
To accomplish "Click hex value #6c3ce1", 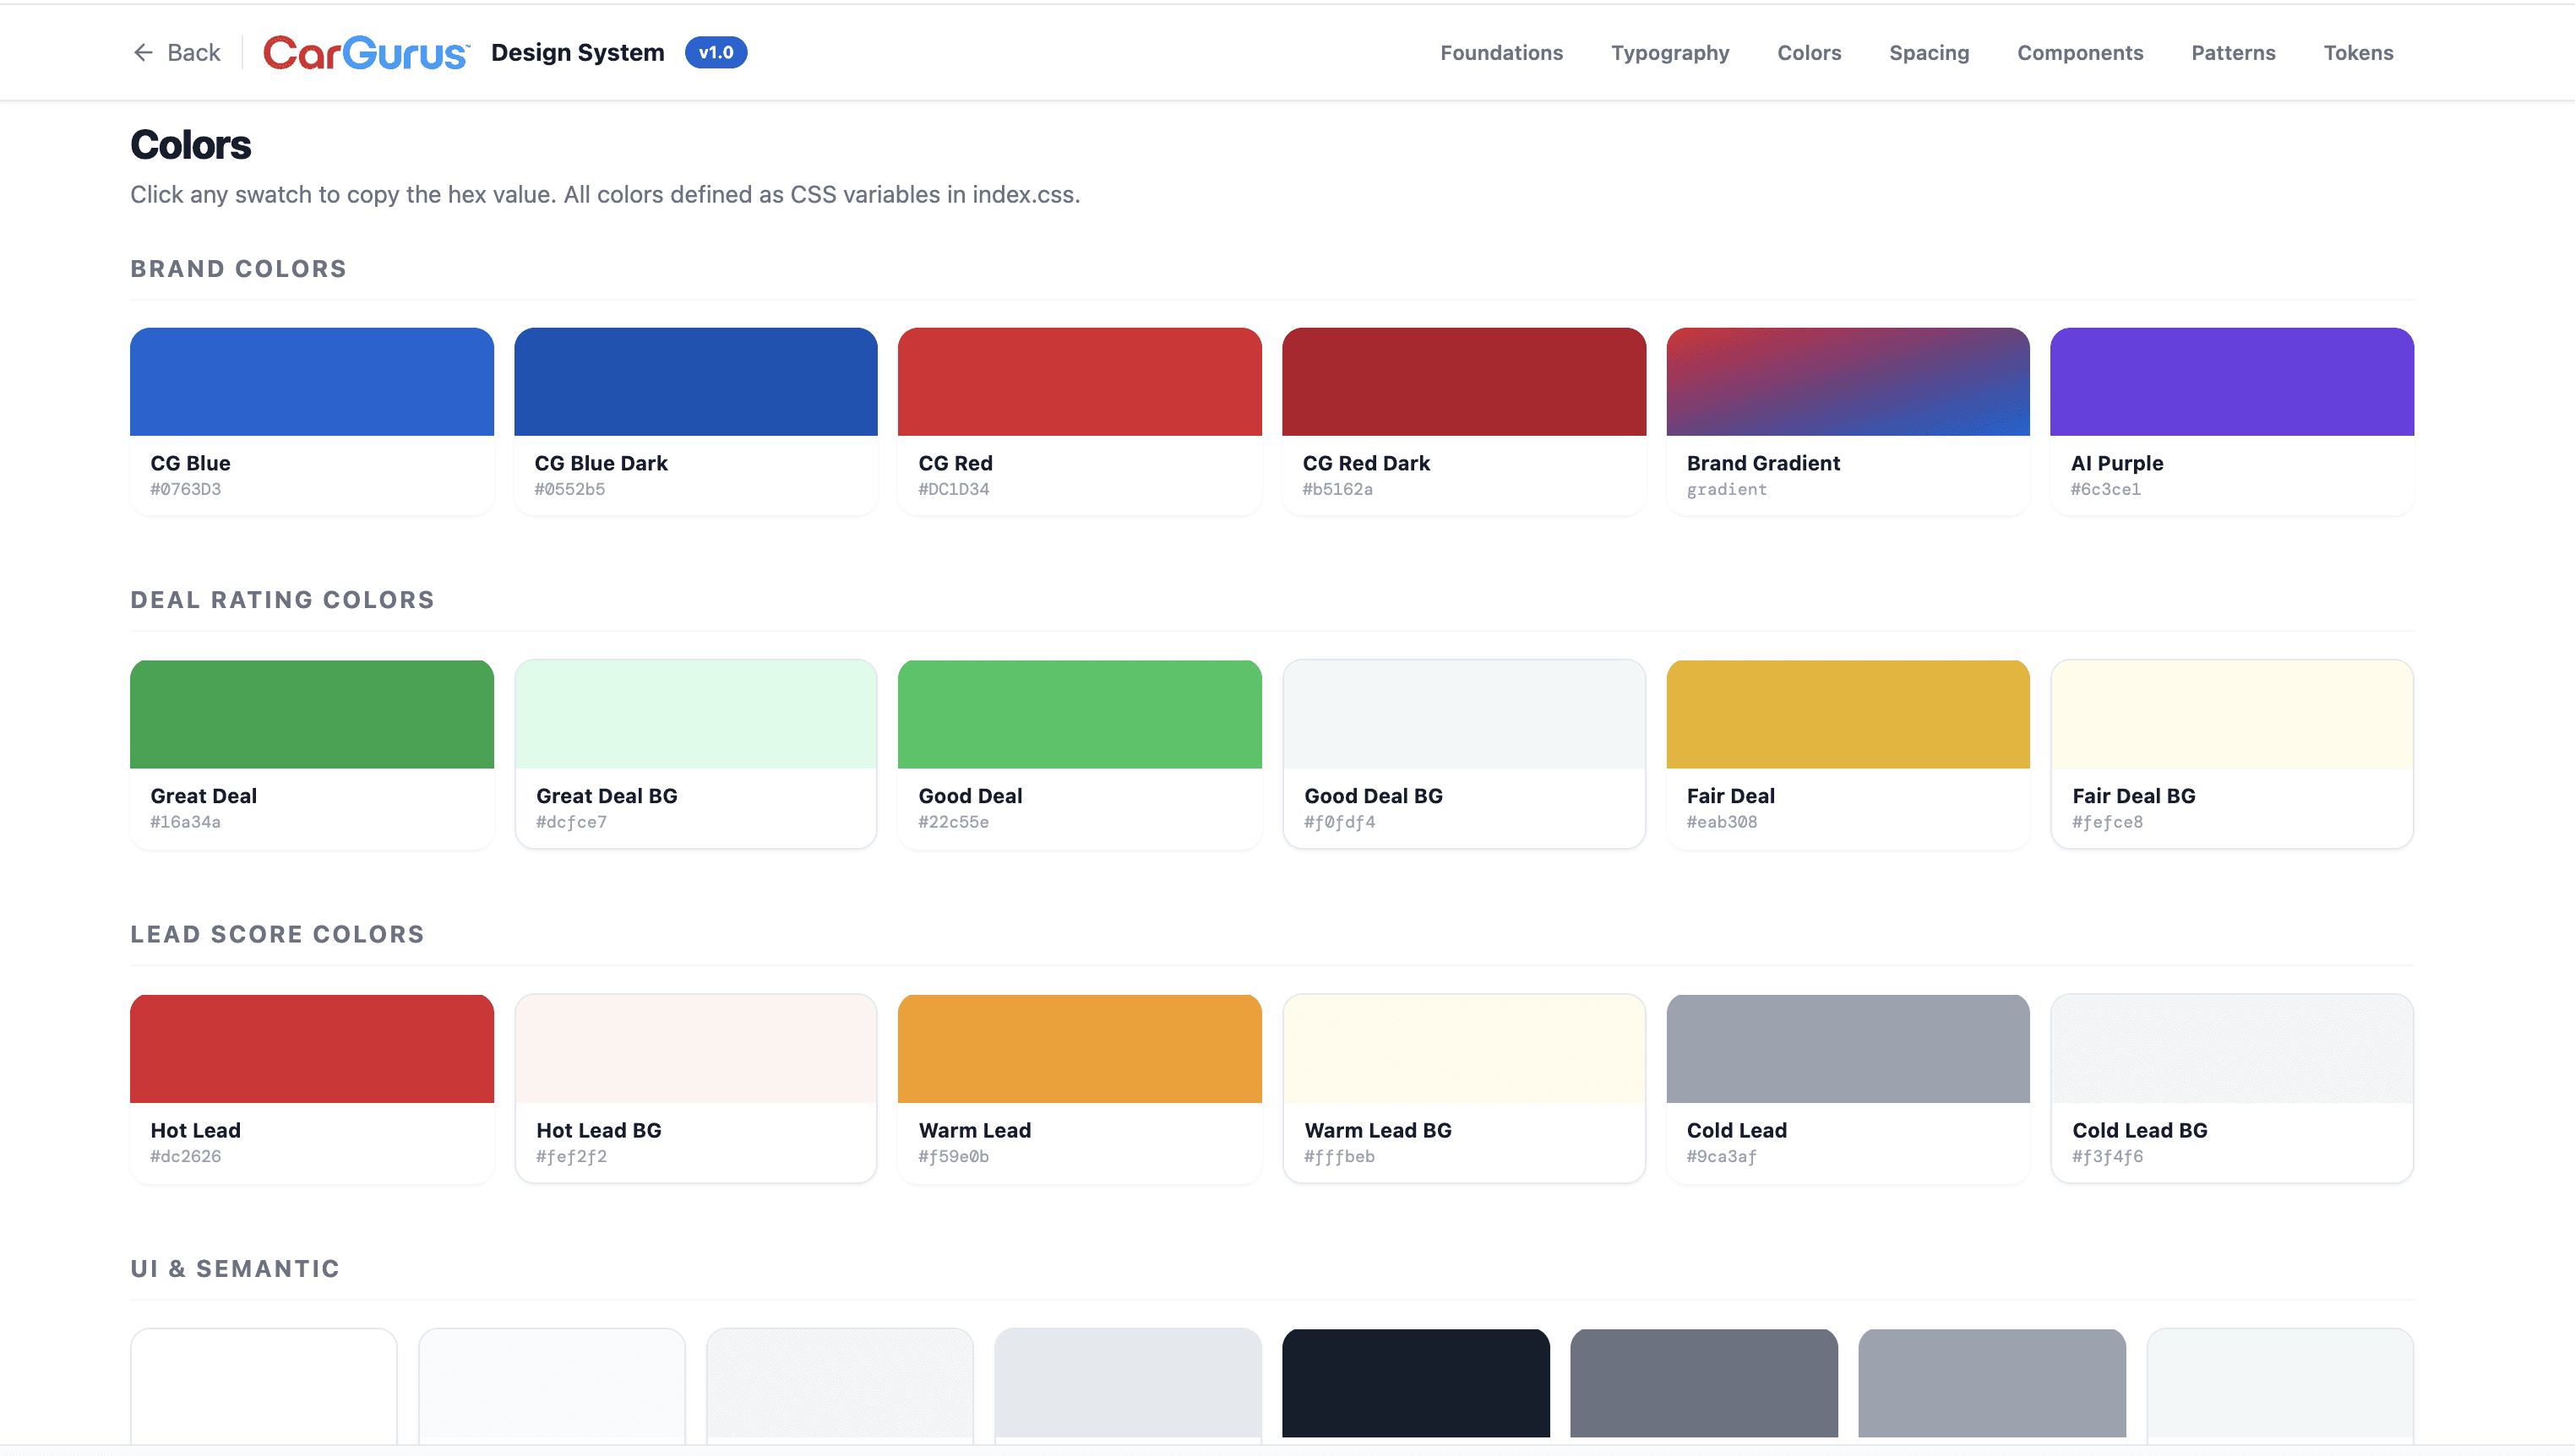I will pos(2105,489).
